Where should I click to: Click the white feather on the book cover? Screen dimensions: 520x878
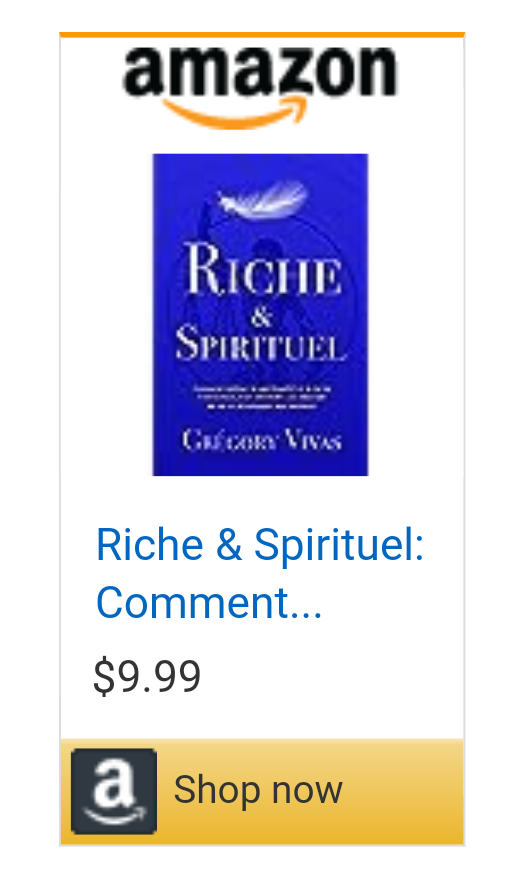coord(261,199)
